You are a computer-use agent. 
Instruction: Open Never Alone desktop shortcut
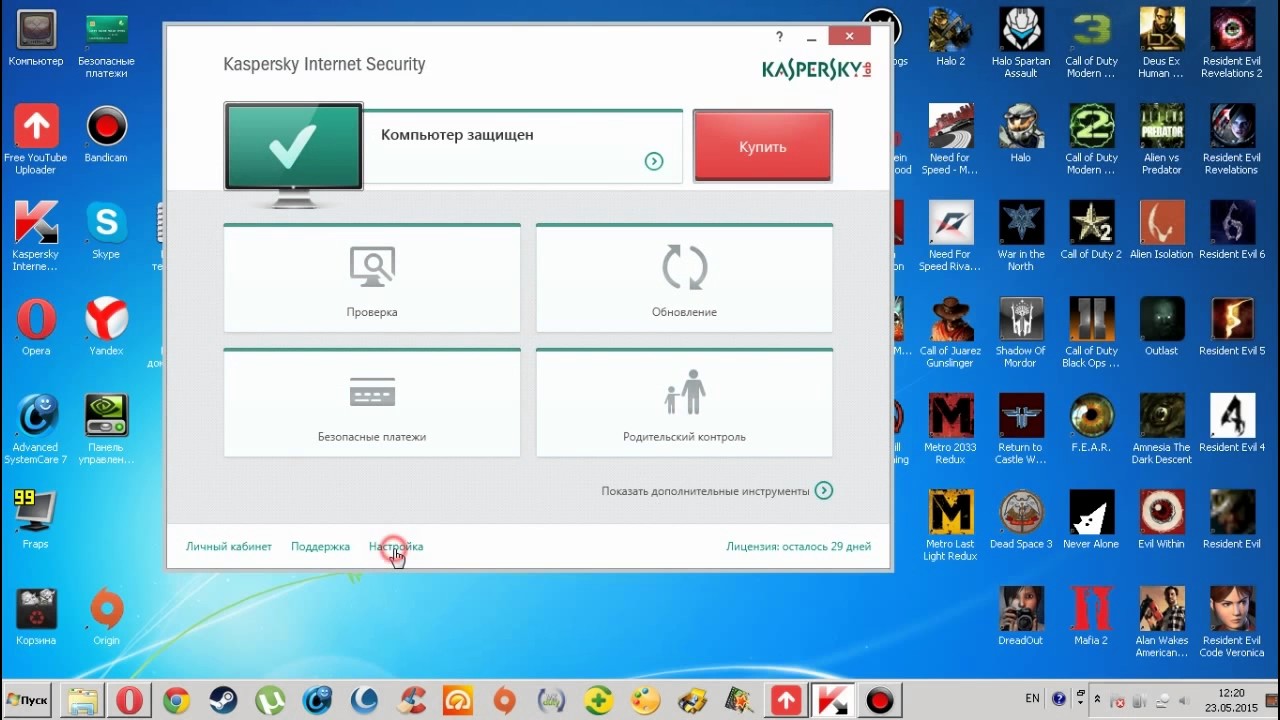1091,520
